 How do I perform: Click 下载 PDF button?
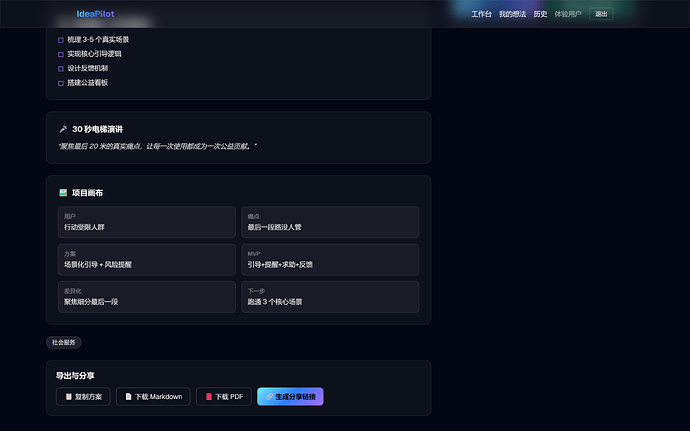pyautogui.click(x=224, y=397)
